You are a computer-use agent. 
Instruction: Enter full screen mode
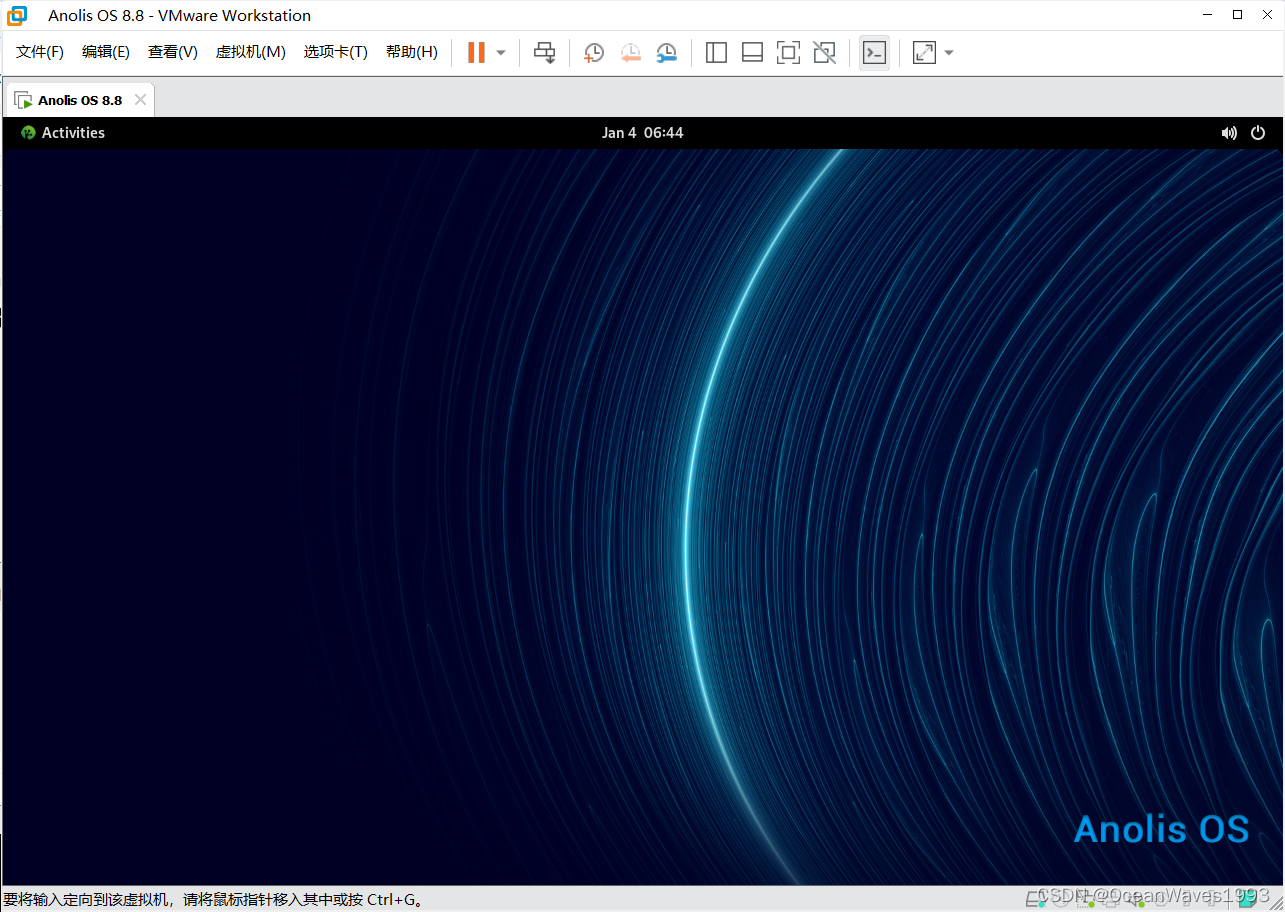(x=788, y=52)
